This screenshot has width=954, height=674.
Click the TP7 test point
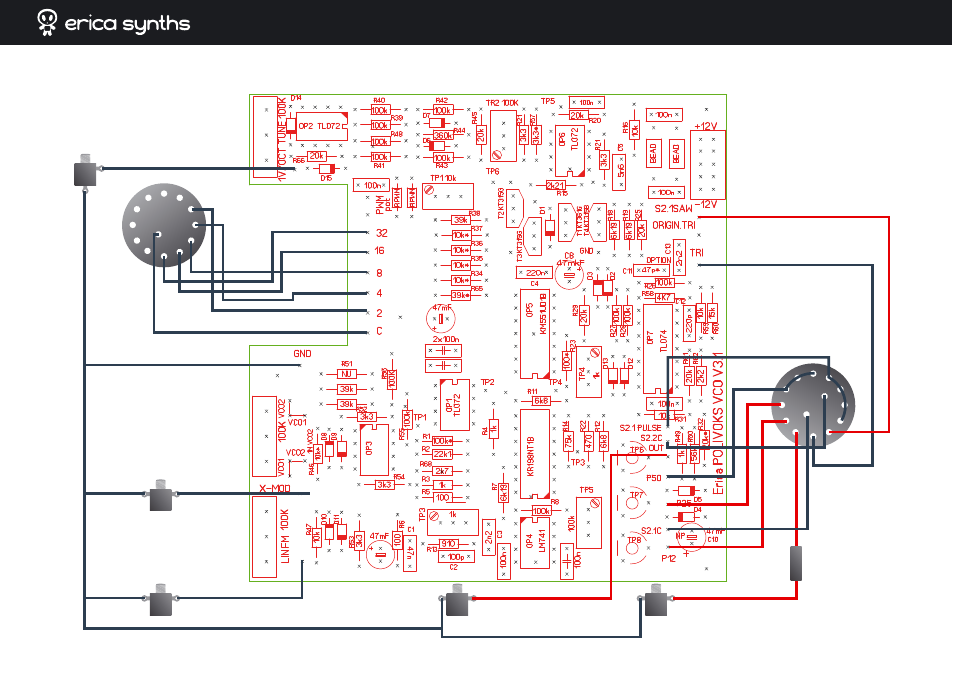[633, 504]
